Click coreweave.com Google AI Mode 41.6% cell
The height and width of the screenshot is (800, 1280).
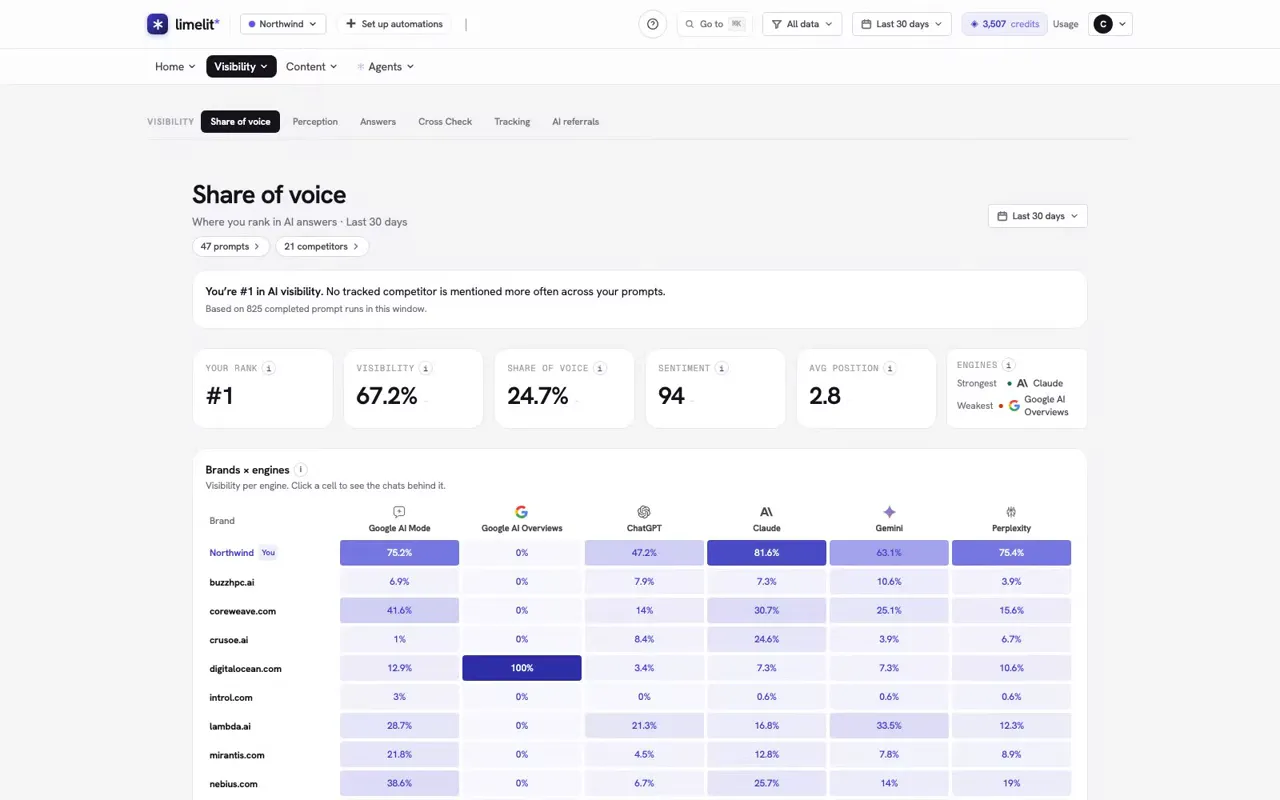(x=399, y=610)
